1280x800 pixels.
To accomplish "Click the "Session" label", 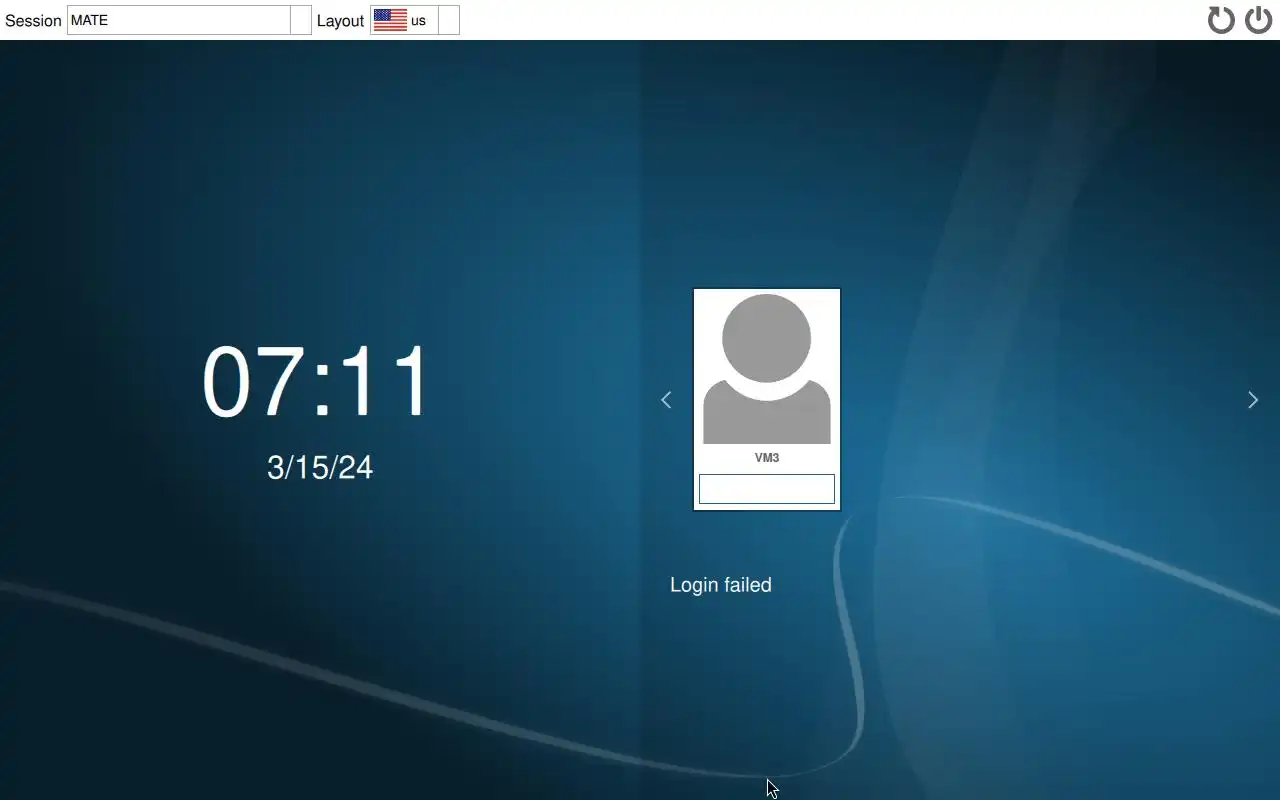I will [x=33, y=21].
